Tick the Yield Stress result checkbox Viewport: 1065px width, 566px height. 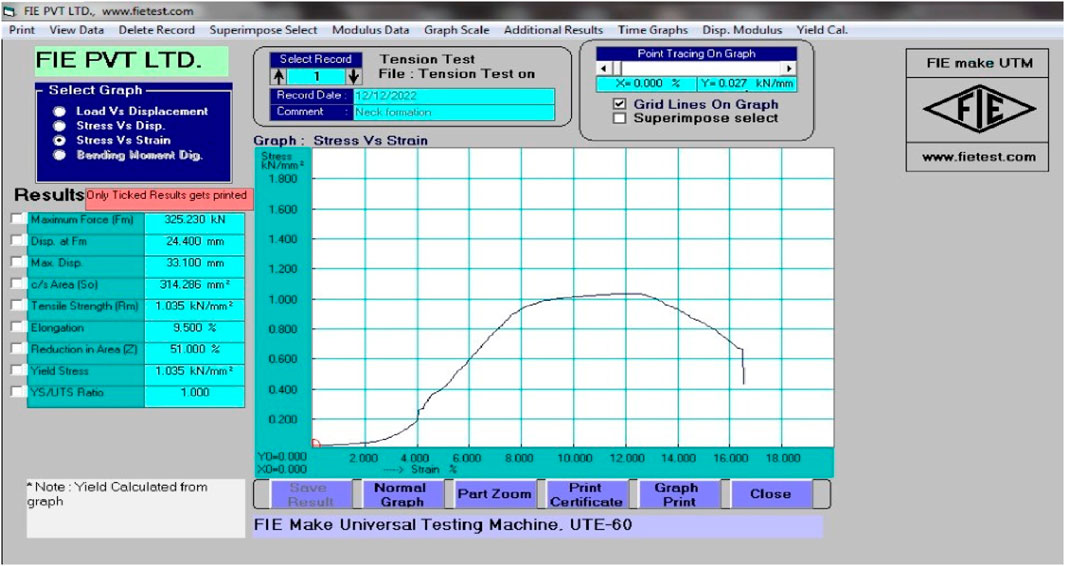(18, 370)
